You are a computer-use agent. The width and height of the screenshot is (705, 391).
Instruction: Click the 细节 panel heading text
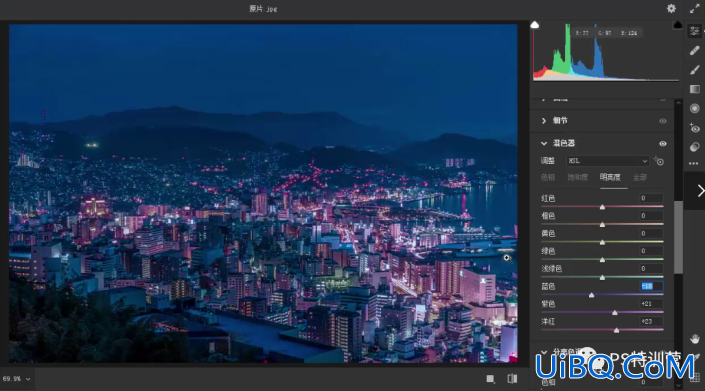pyautogui.click(x=560, y=121)
